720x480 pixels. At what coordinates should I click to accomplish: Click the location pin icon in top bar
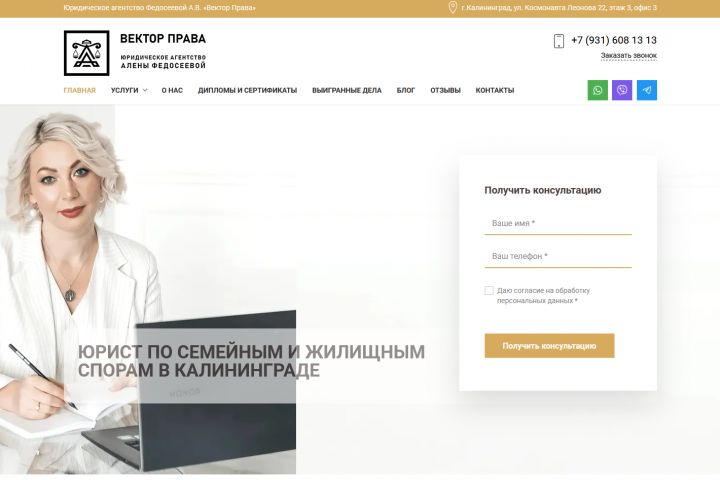452,7
